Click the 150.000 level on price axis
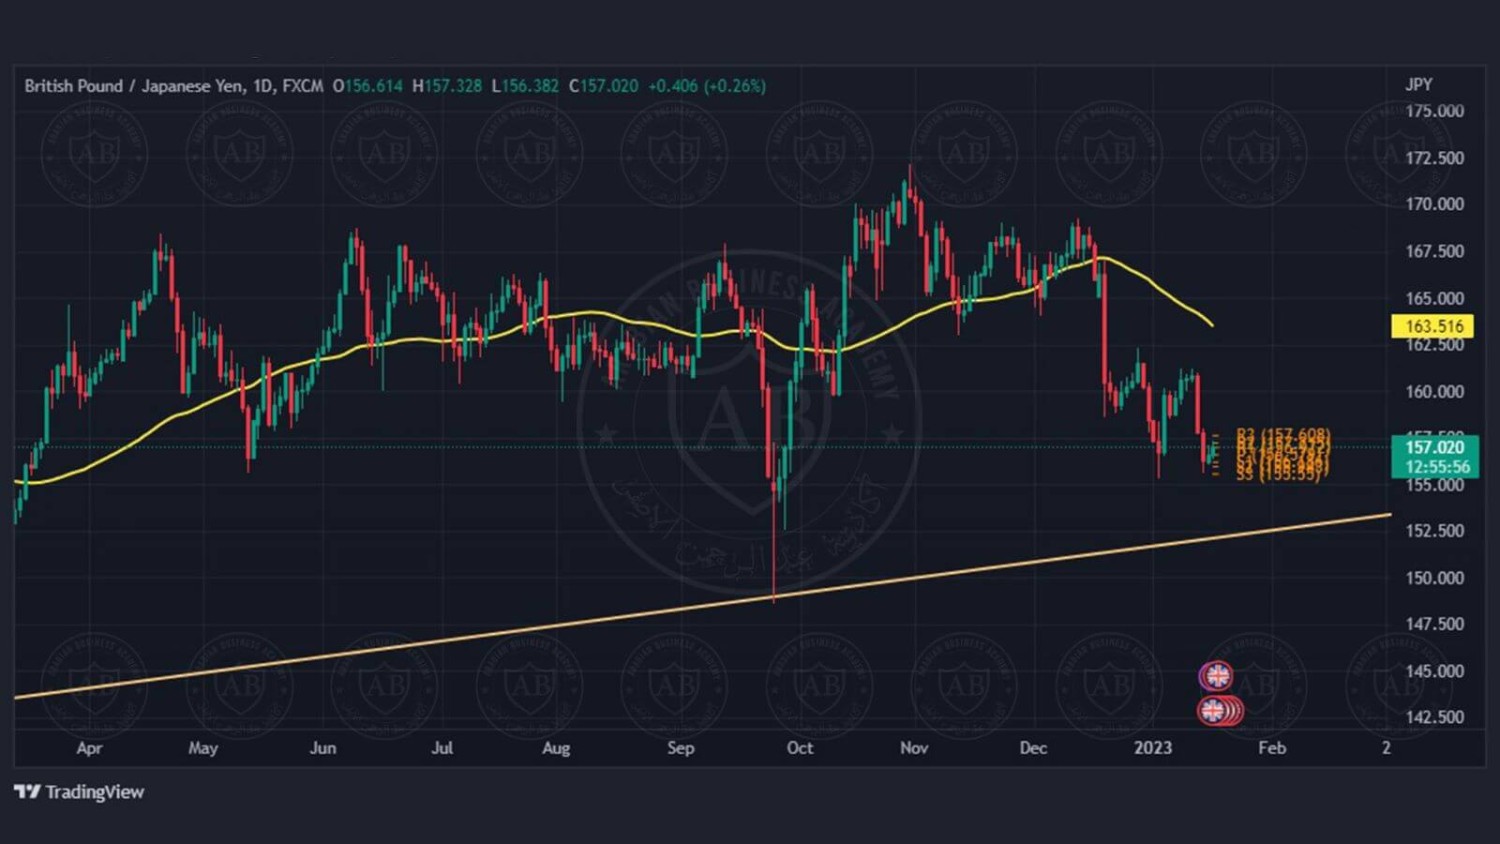 click(1434, 578)
